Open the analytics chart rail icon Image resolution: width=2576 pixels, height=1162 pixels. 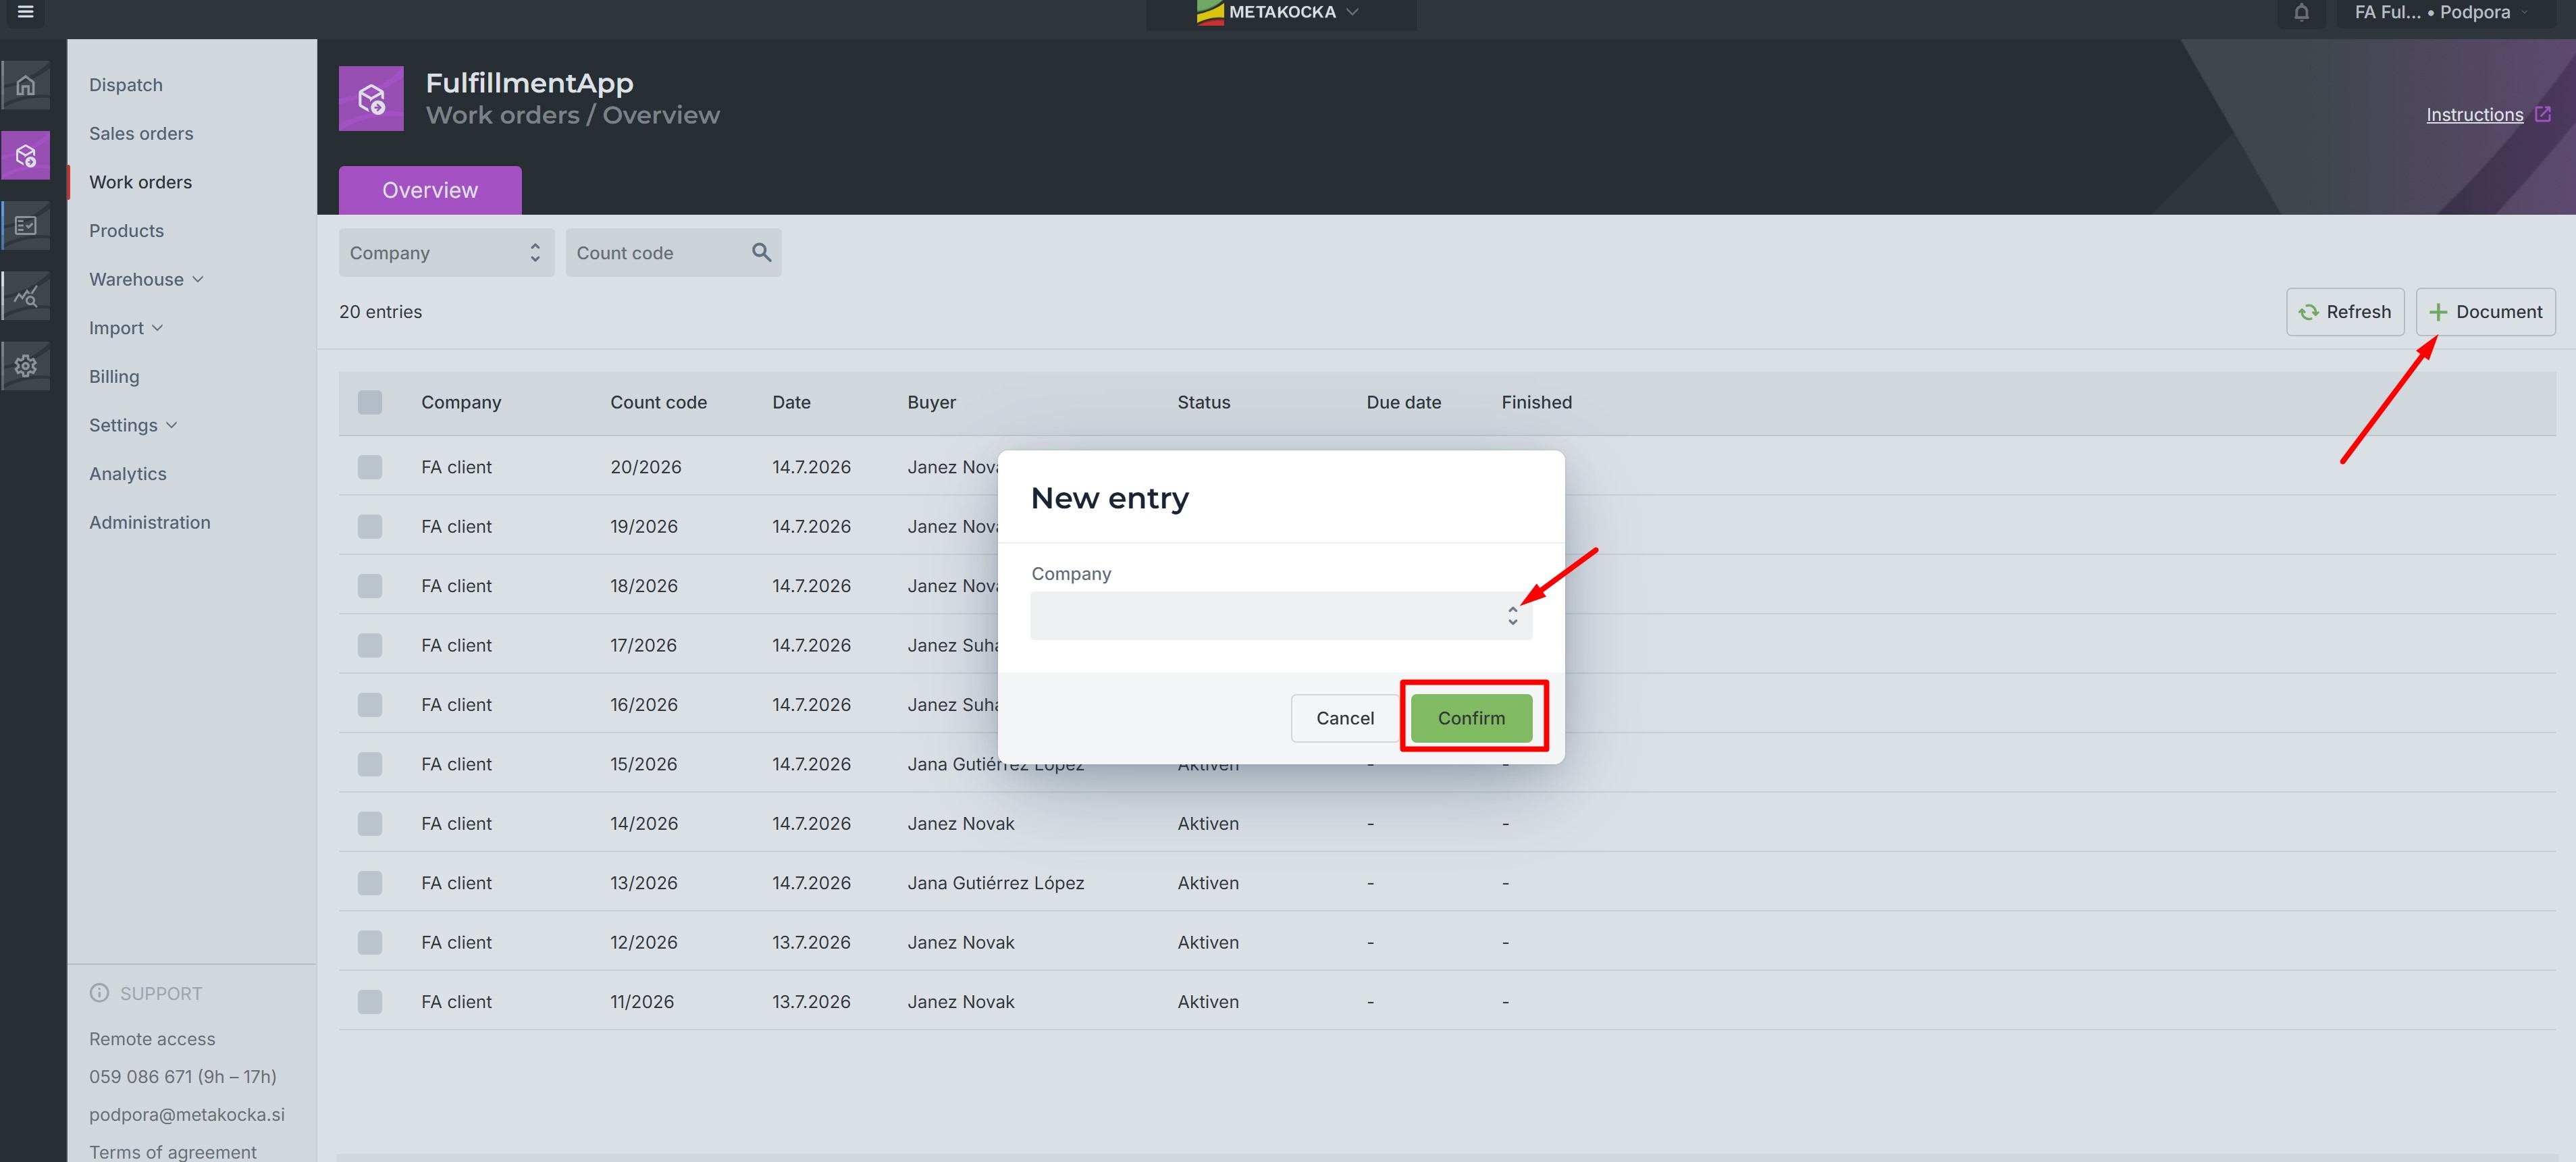(26, 296)
